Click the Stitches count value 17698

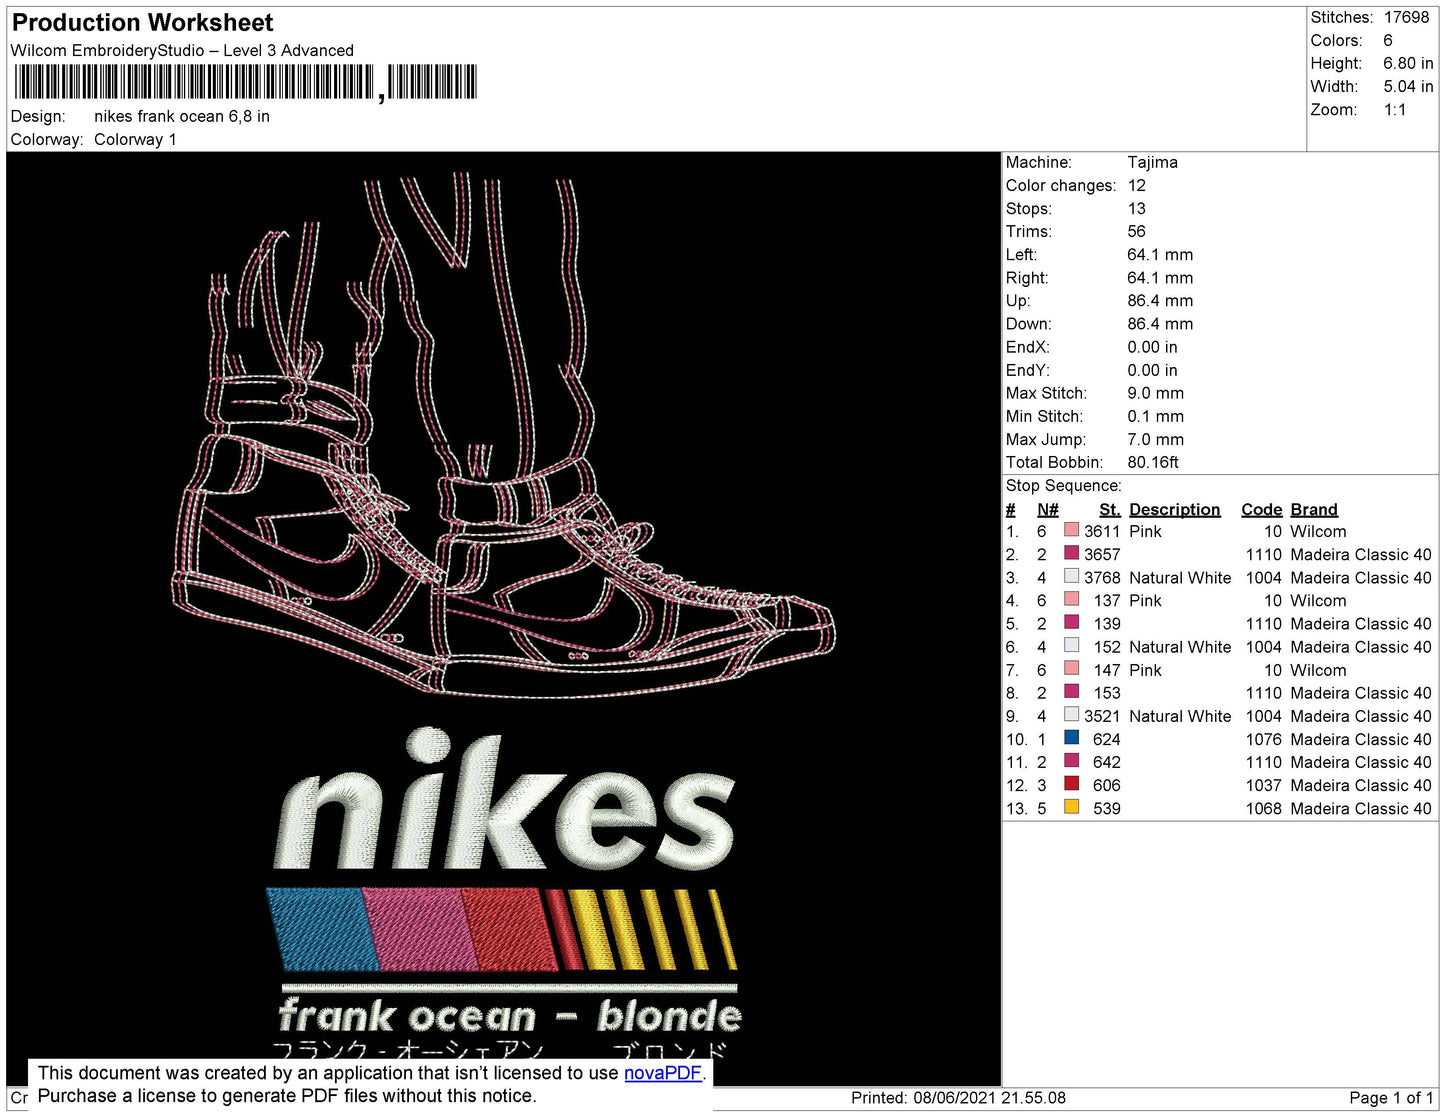[x=1406, y=17]
